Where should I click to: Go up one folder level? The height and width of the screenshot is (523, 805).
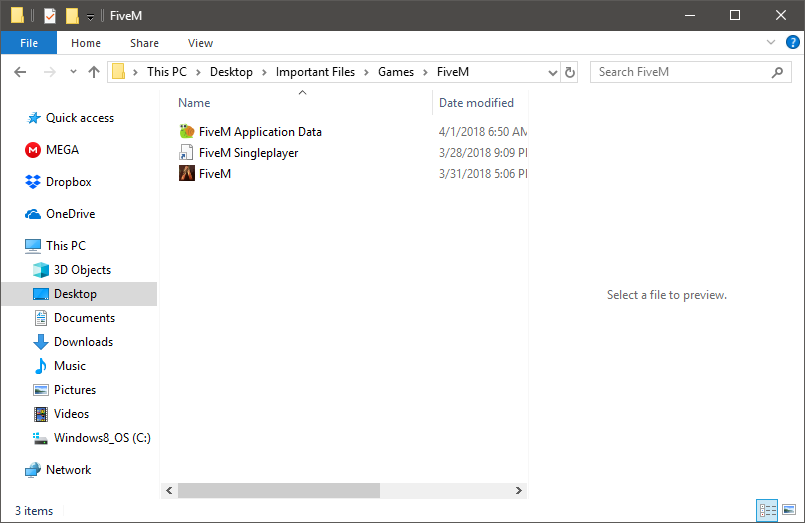click(93, 72)
